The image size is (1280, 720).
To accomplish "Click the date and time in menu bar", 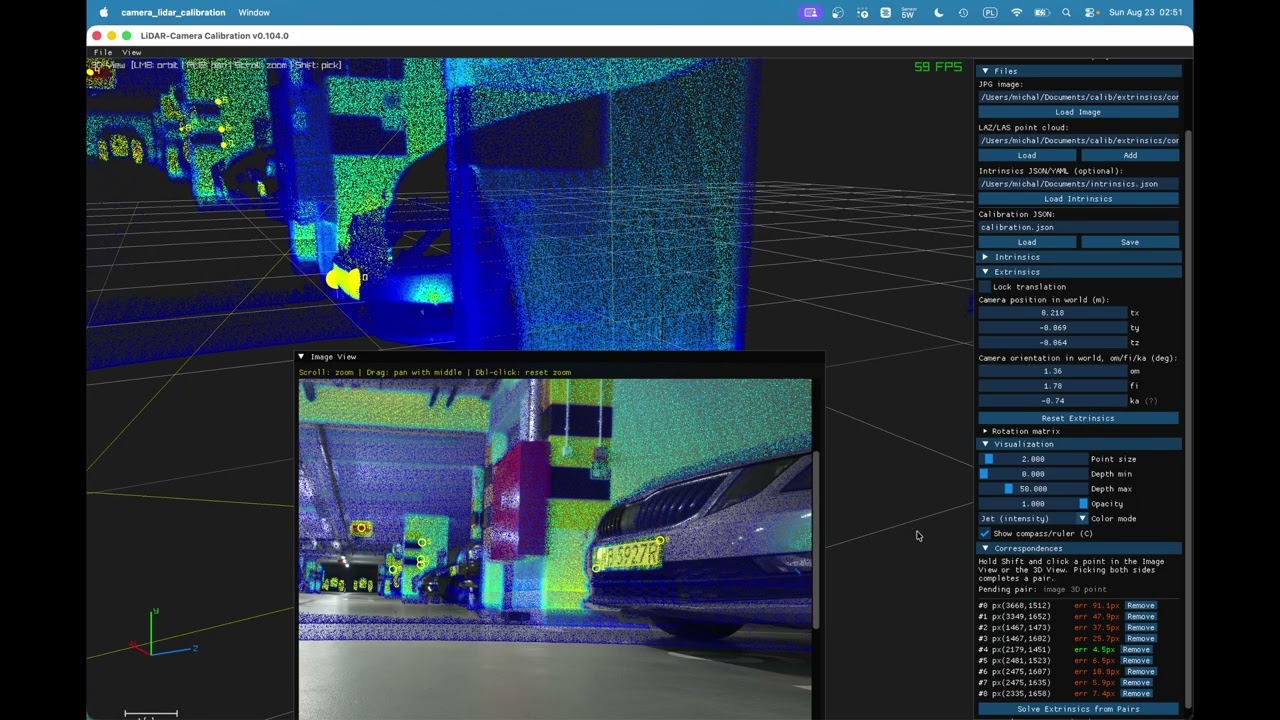I will point(1146,12).
